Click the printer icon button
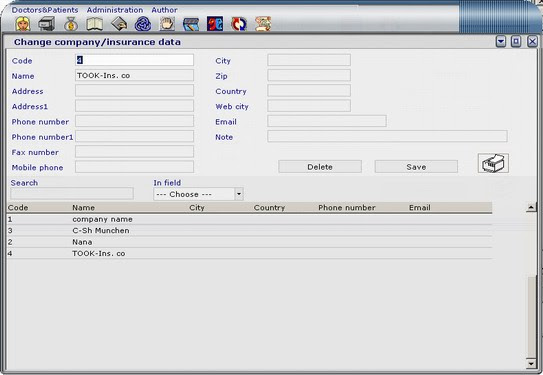Image resolution: width=543 pixels, height=375 pixels. click(493, 163)
